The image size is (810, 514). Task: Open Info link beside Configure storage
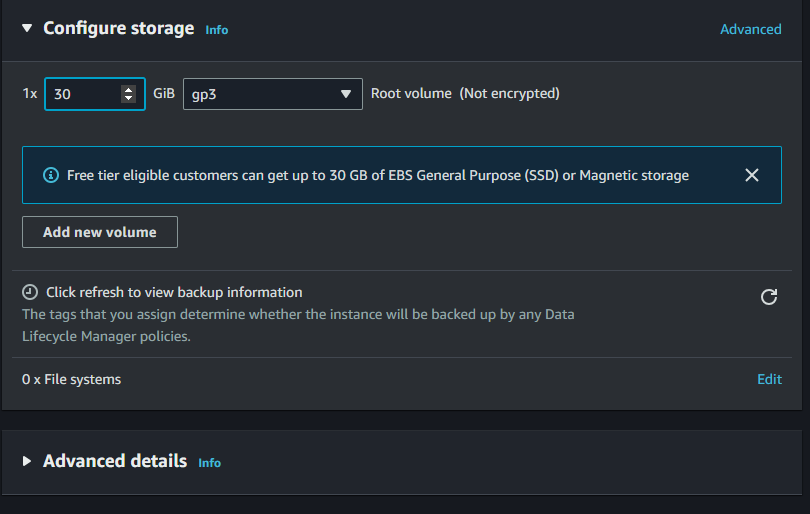(216, 30)
